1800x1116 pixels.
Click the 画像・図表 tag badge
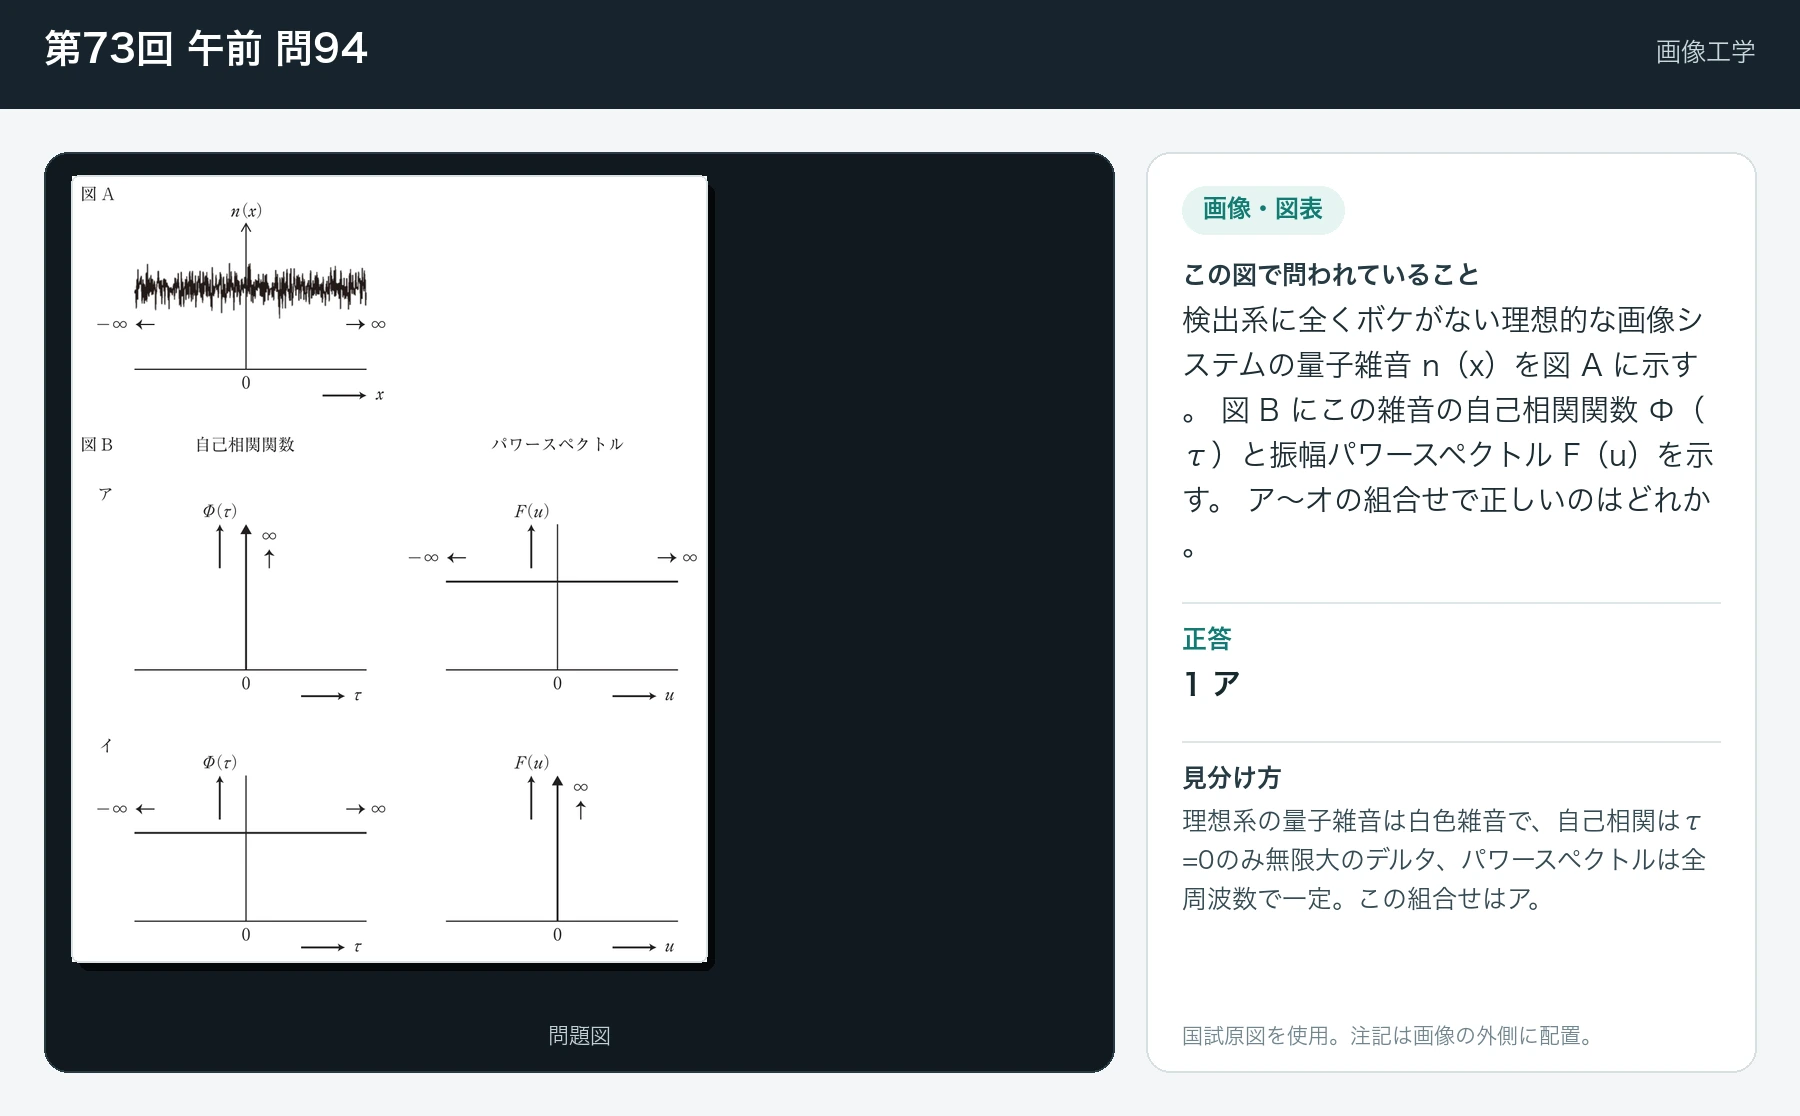[1263, 209]
